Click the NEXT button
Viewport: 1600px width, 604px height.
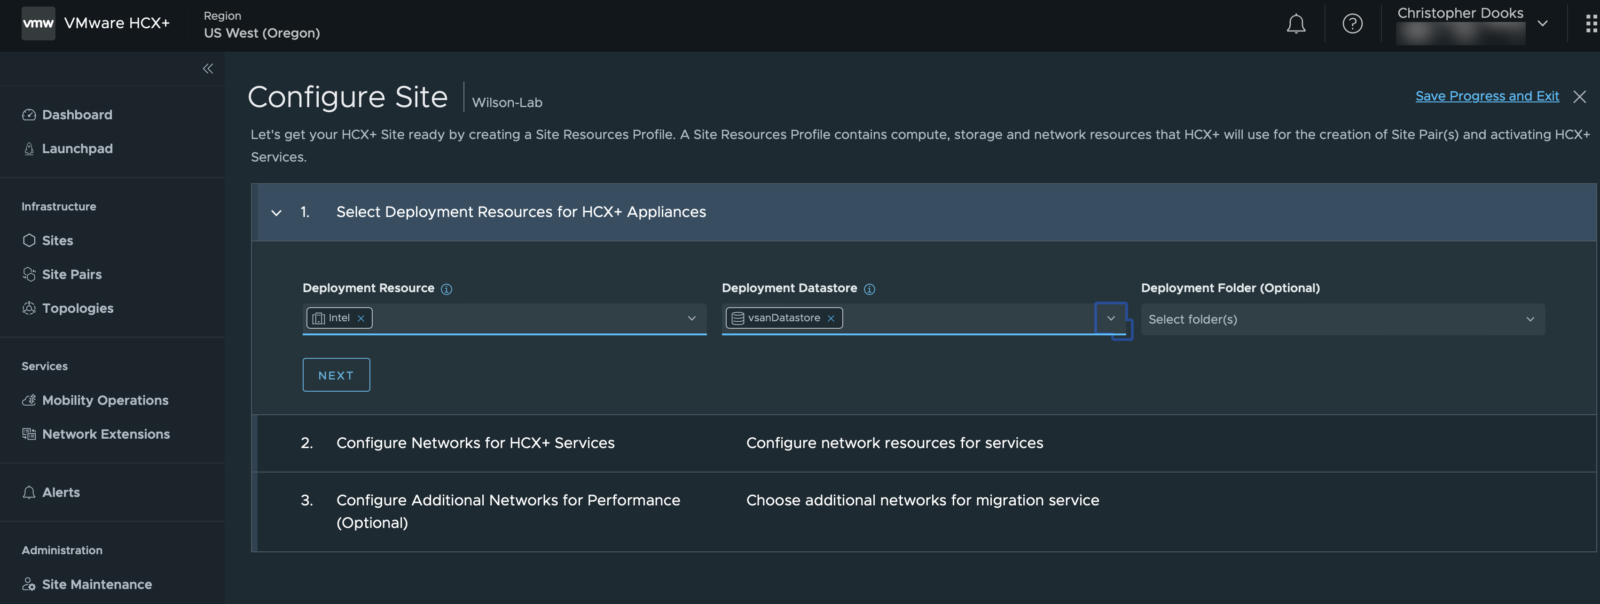coord(336,375)
